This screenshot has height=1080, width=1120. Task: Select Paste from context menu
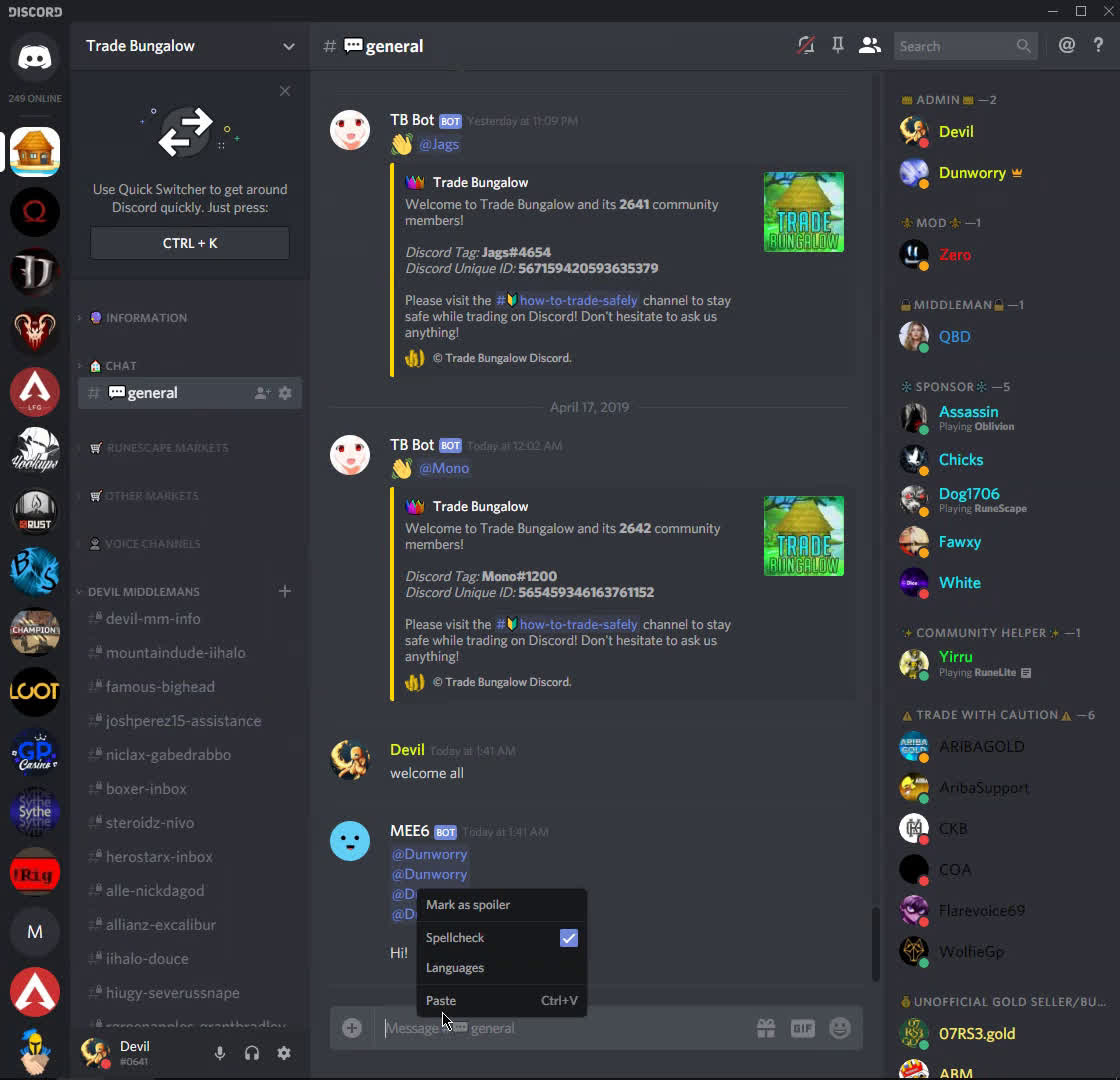click(x=501, y=1001)
